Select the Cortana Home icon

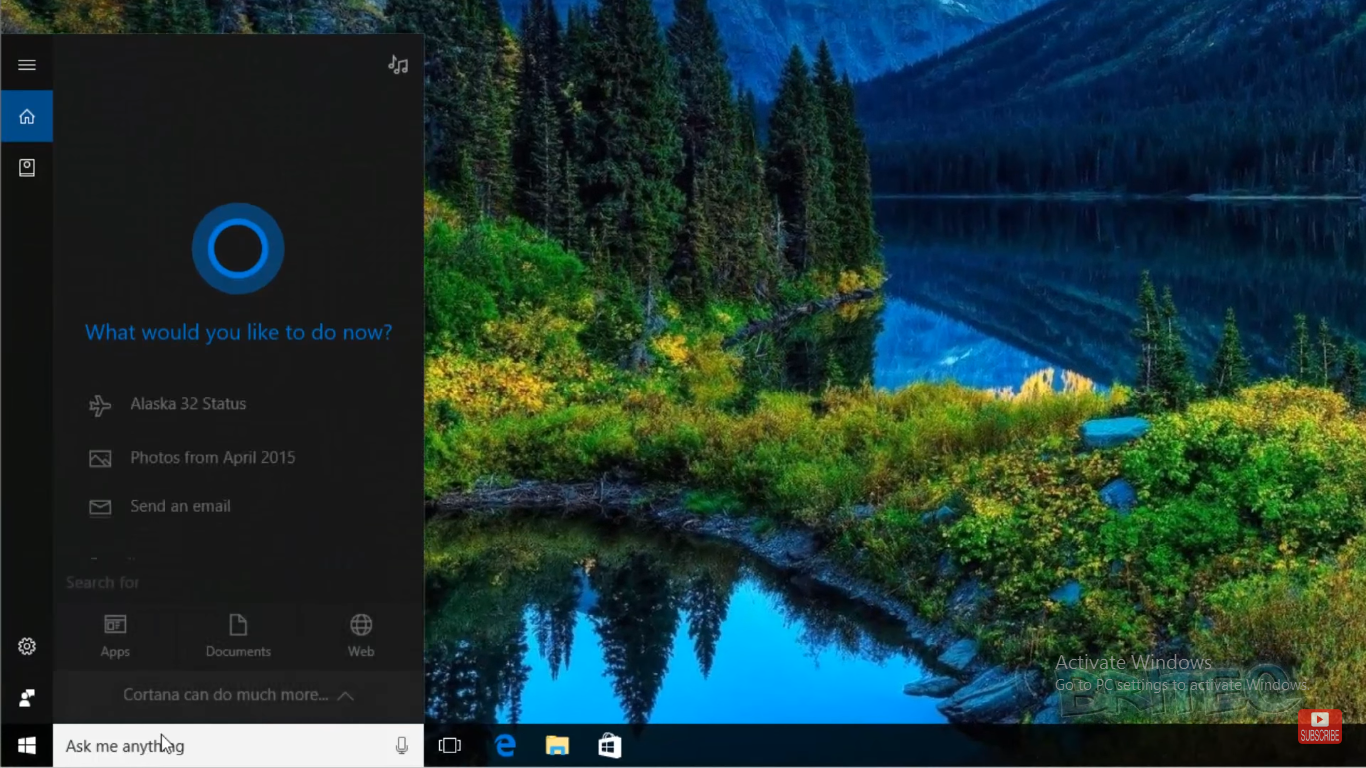27,117
